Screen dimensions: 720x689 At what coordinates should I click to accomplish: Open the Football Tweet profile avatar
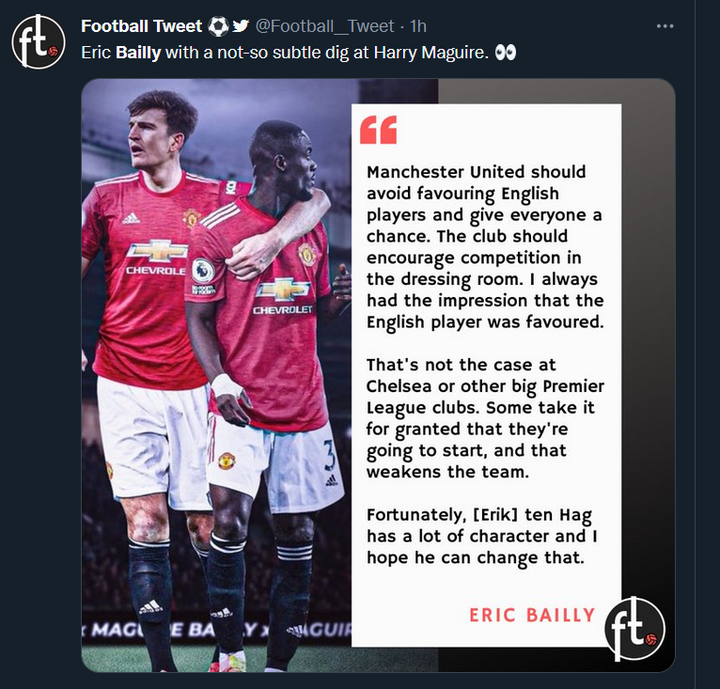click(x=39, y=42)
